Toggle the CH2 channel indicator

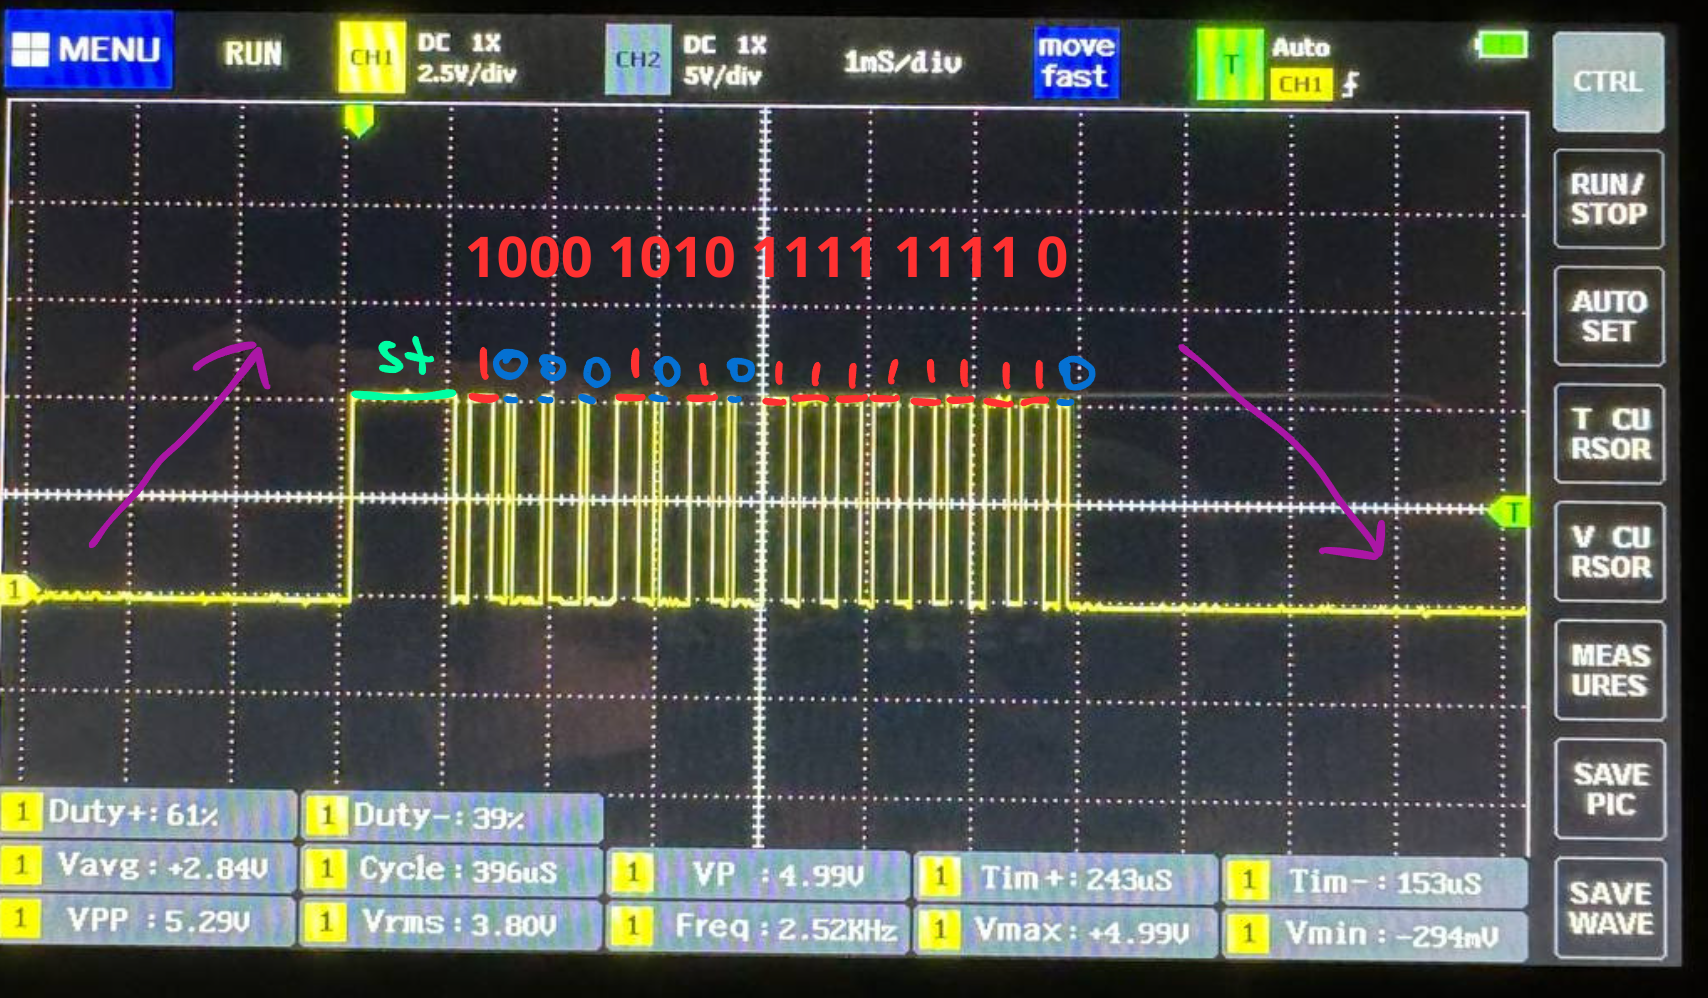tap(637, 60)
